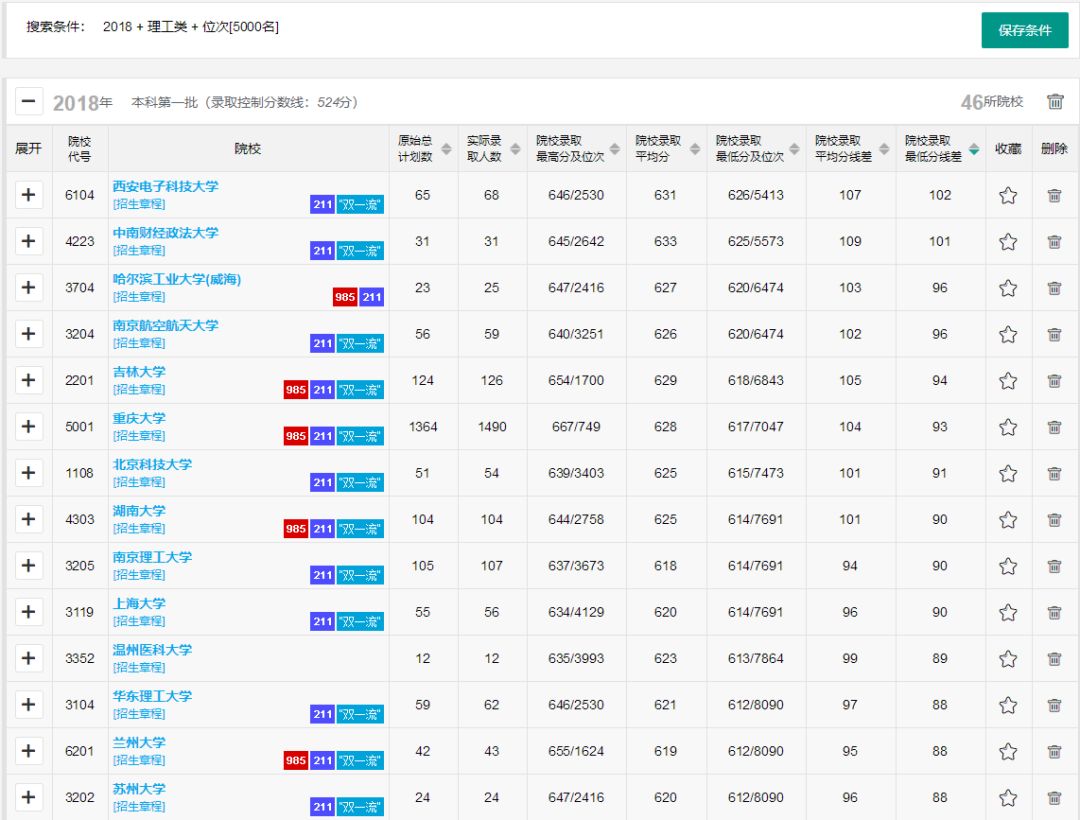Open 兰州大学 university link
Screen dimensions: 1080x820
pos(139,743)
